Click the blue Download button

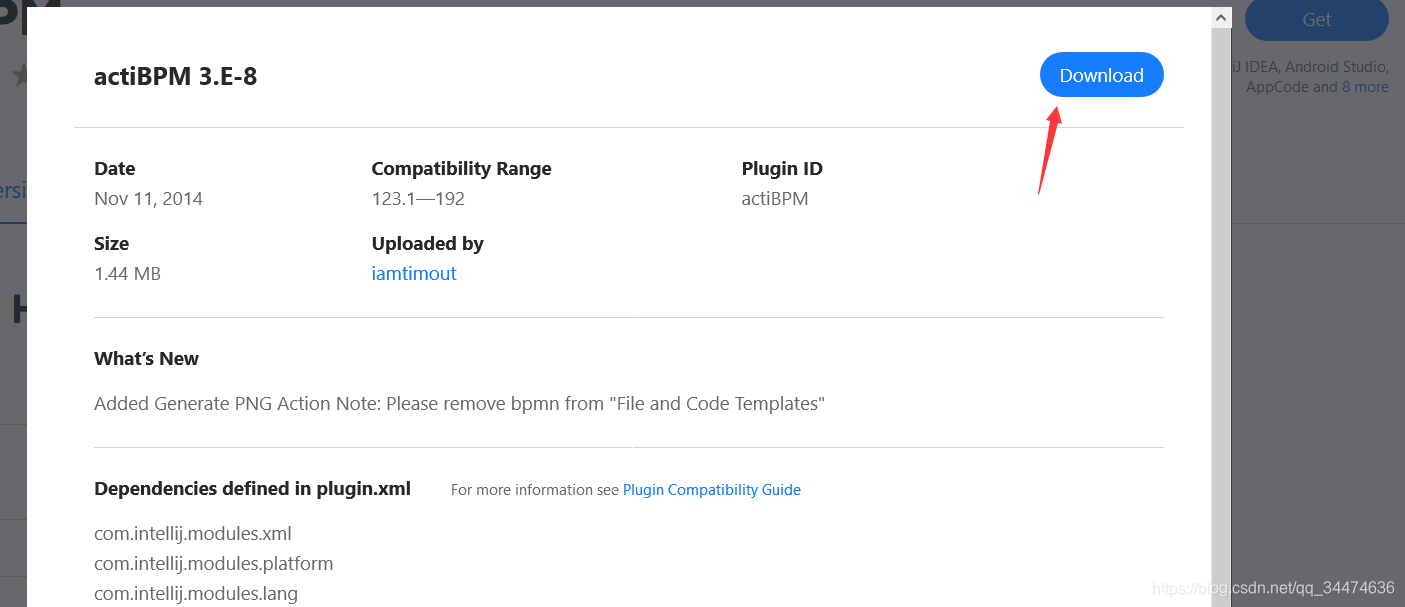[1101, 75]
